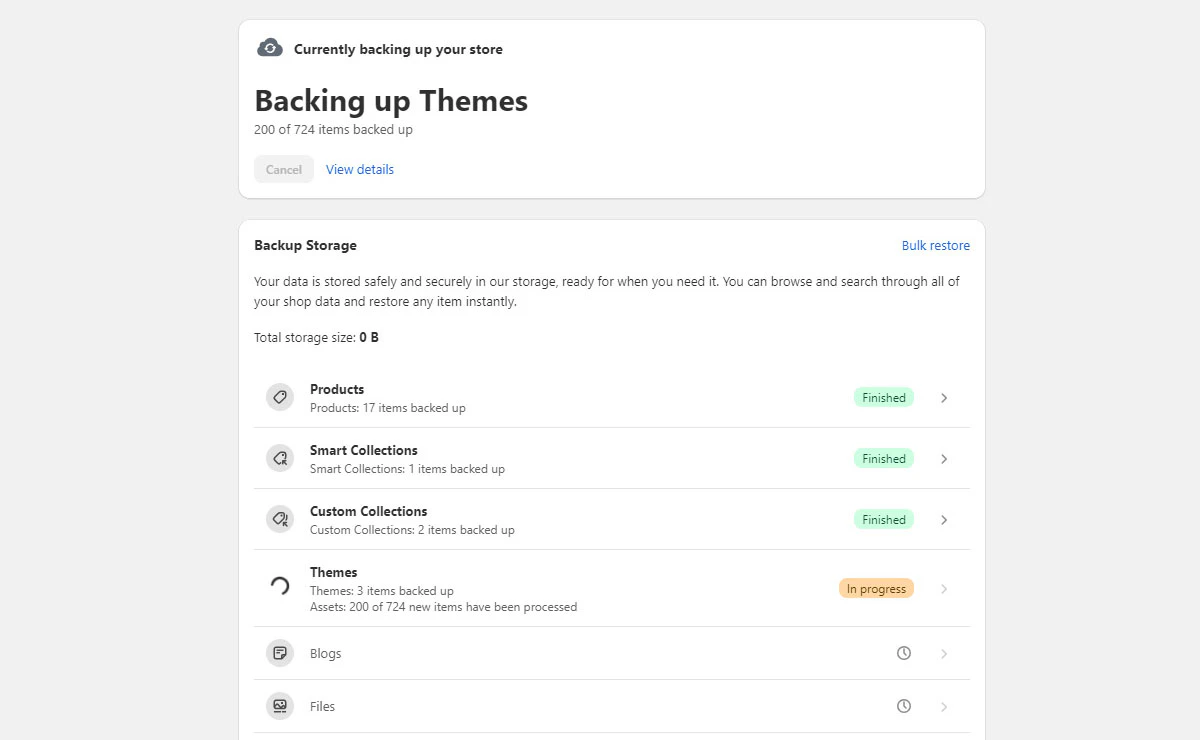Open the View details link

point(360,169)
